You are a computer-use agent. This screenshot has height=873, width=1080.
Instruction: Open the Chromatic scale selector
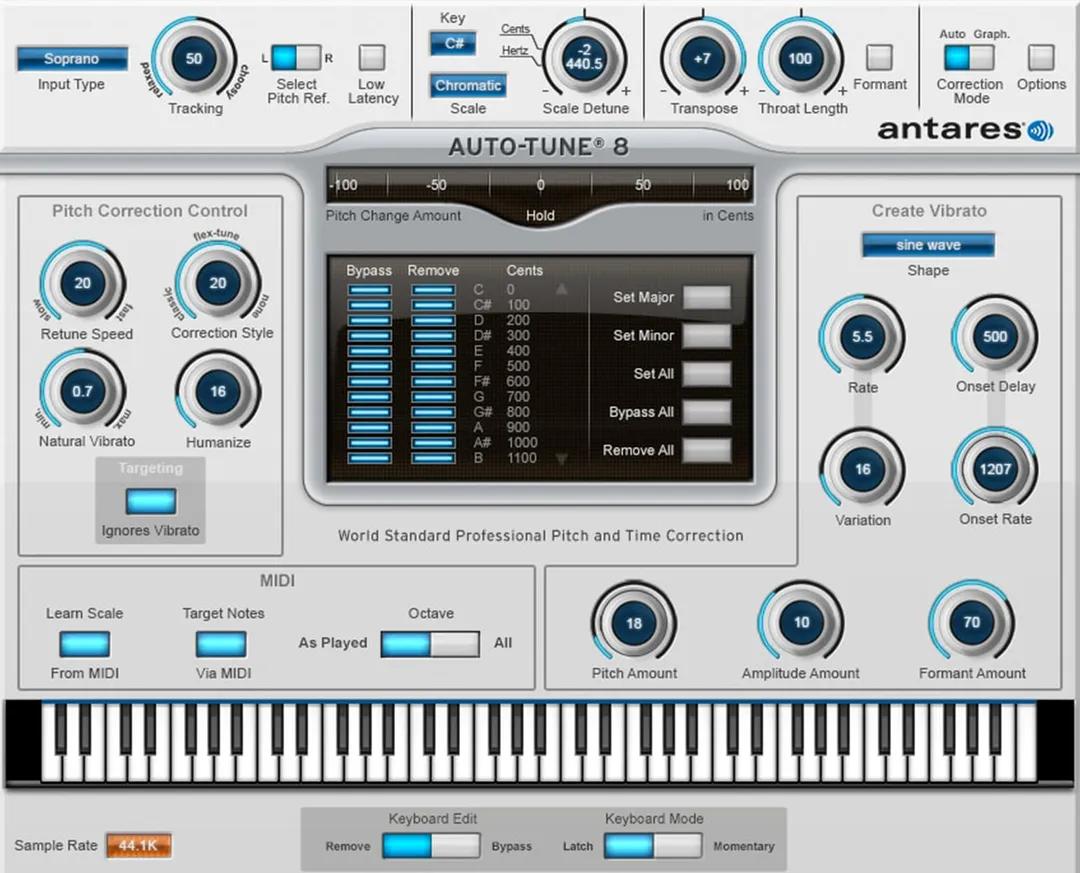click(467, 86)
